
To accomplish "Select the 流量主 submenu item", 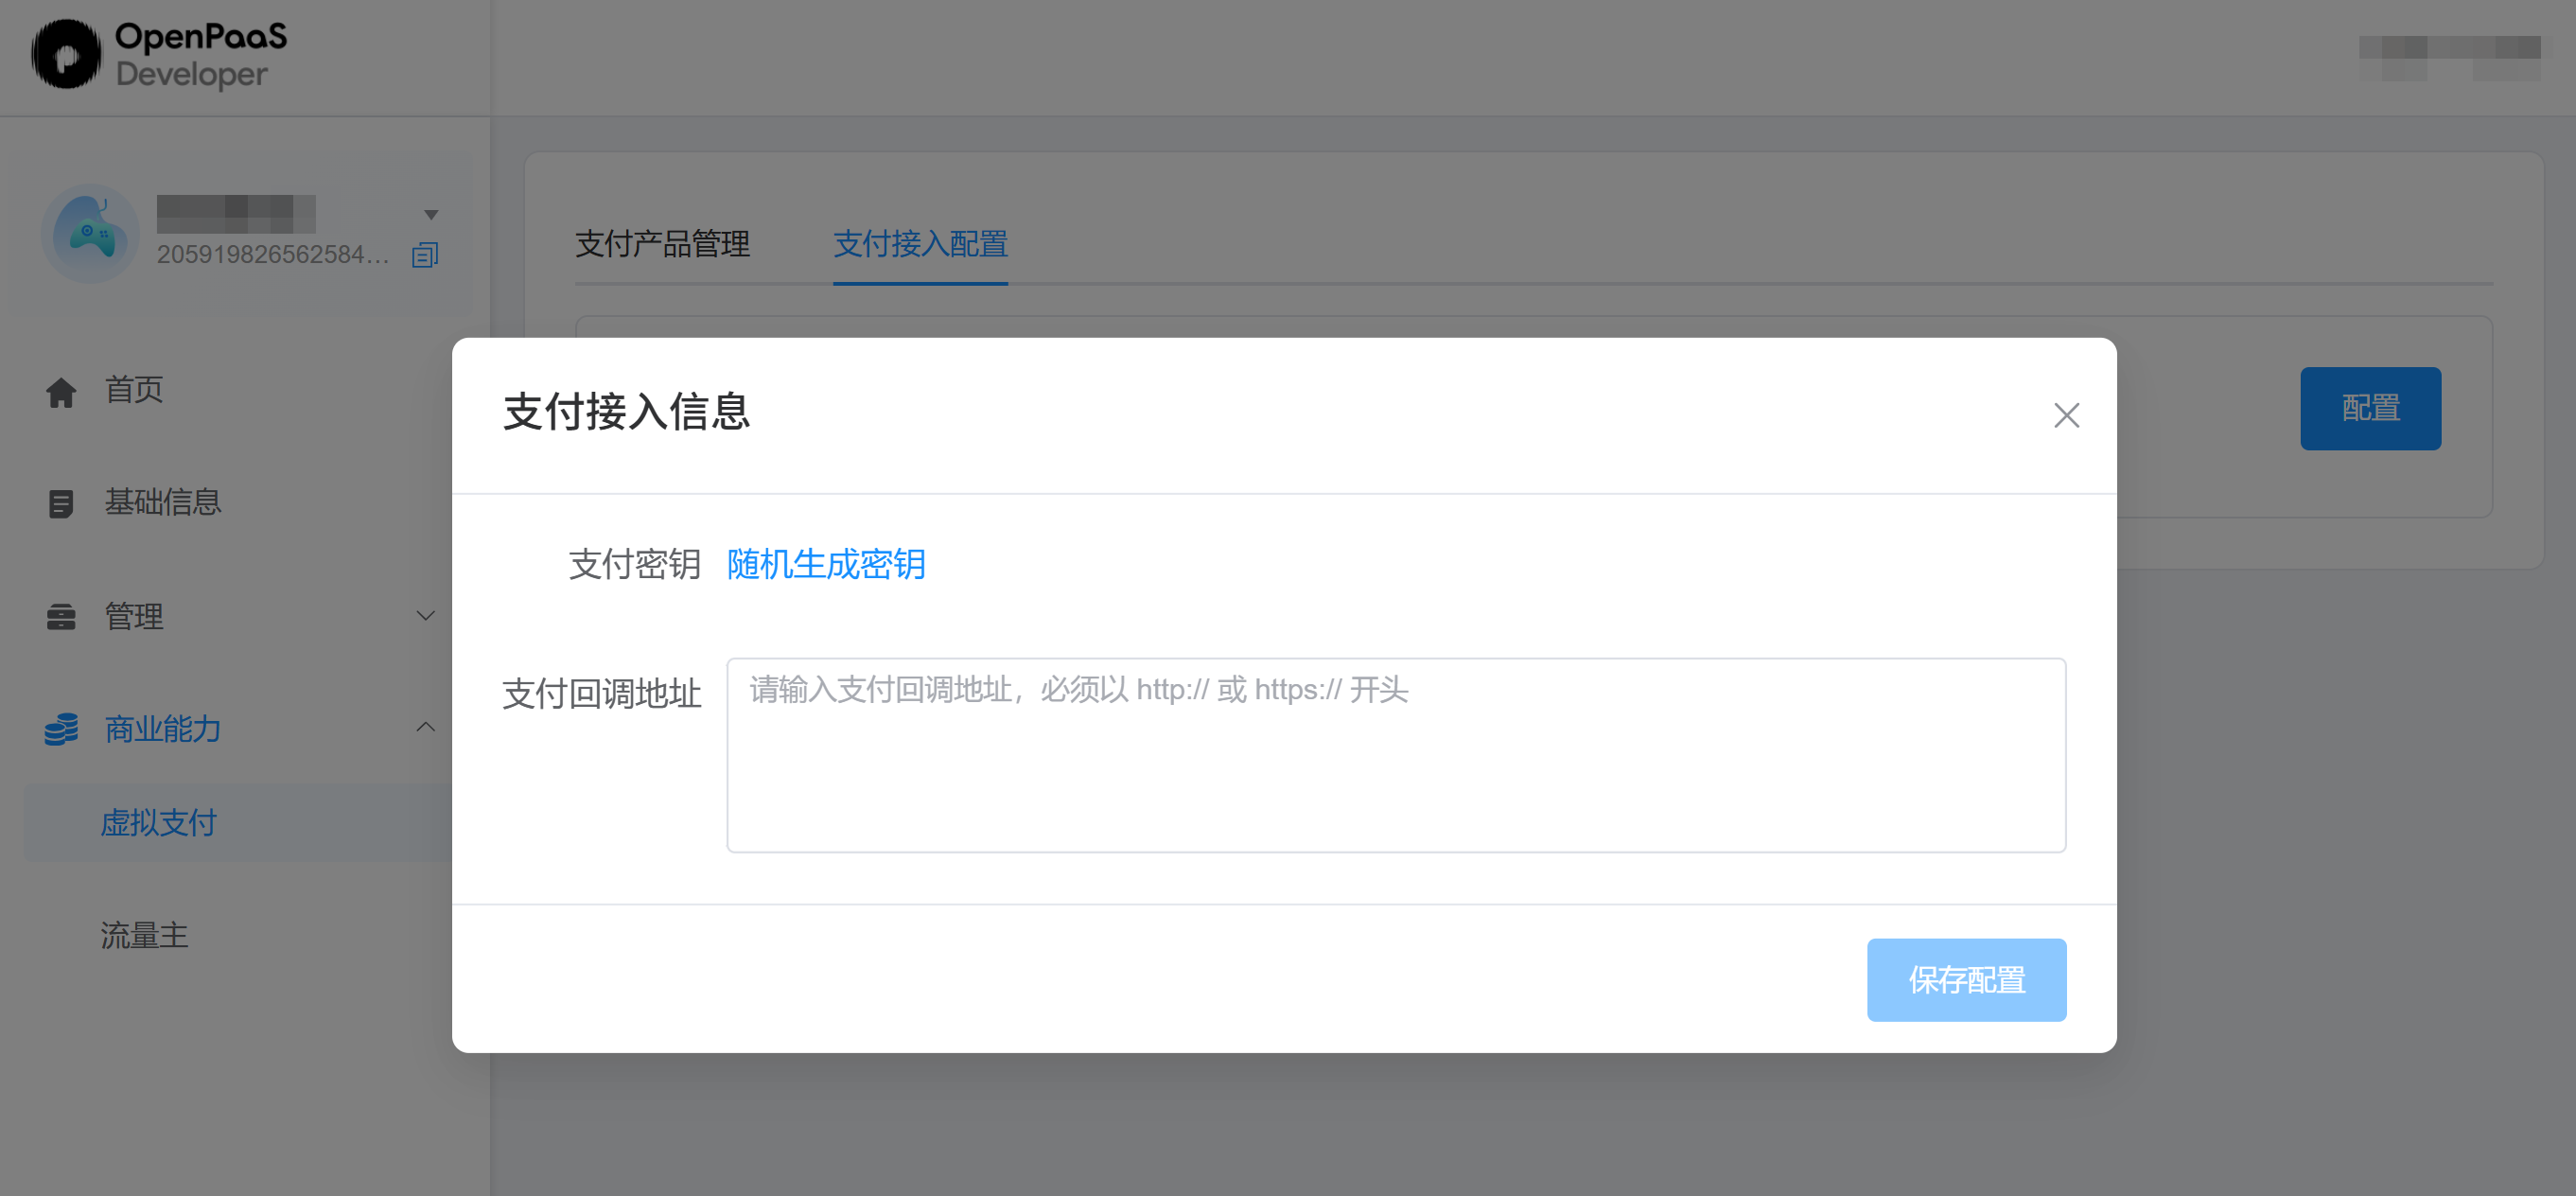I will (144, 935).
